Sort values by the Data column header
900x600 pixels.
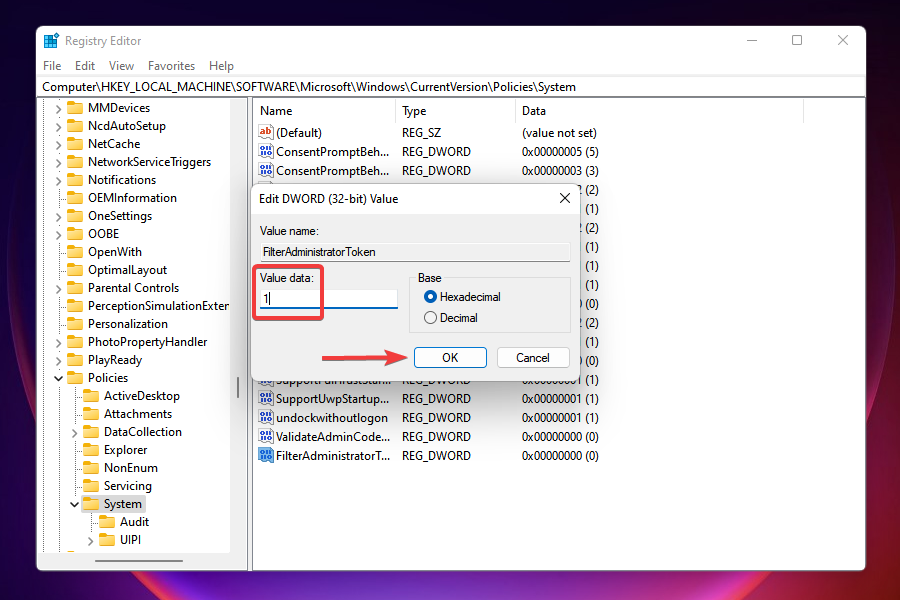660,111
